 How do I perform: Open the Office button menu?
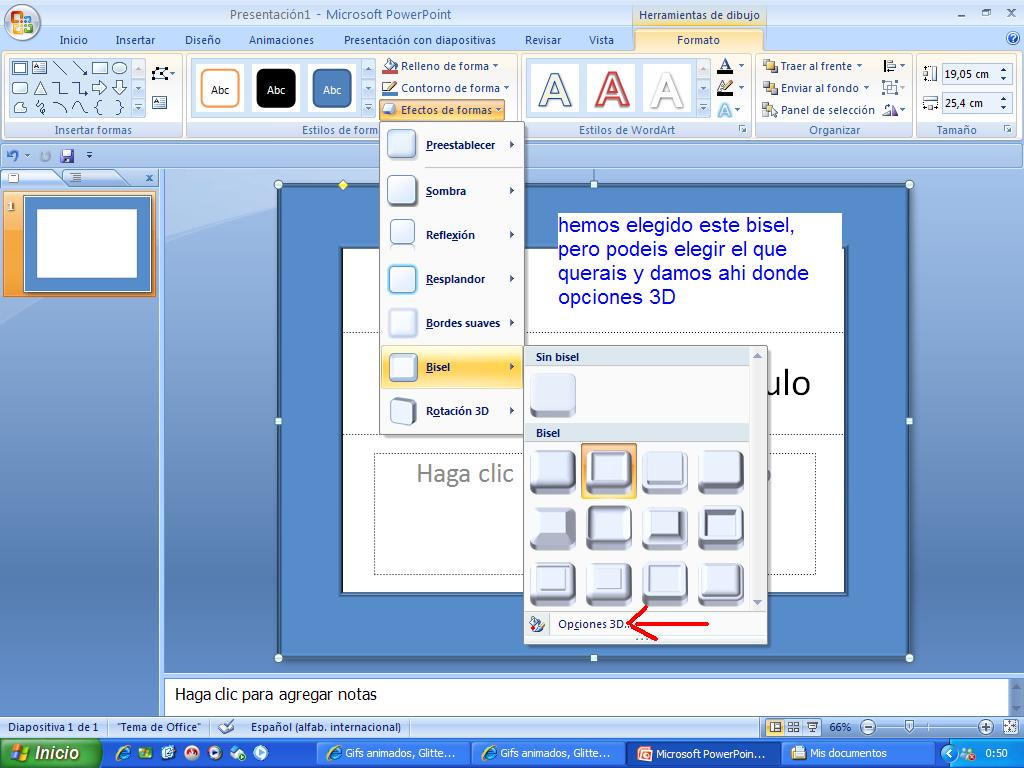[x=22, y=21]
